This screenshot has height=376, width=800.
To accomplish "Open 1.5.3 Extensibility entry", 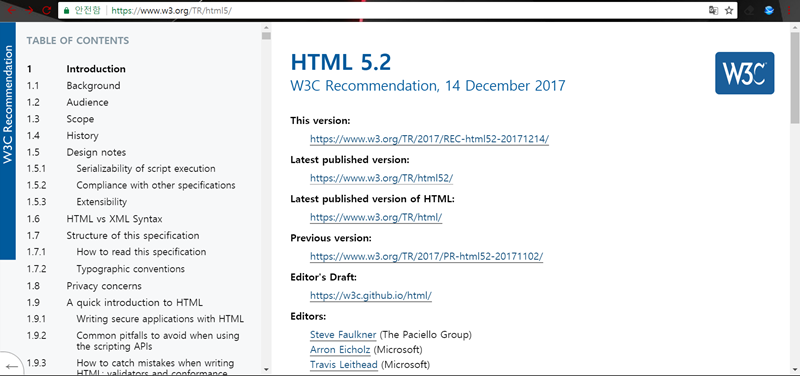I will coord(102,202).
